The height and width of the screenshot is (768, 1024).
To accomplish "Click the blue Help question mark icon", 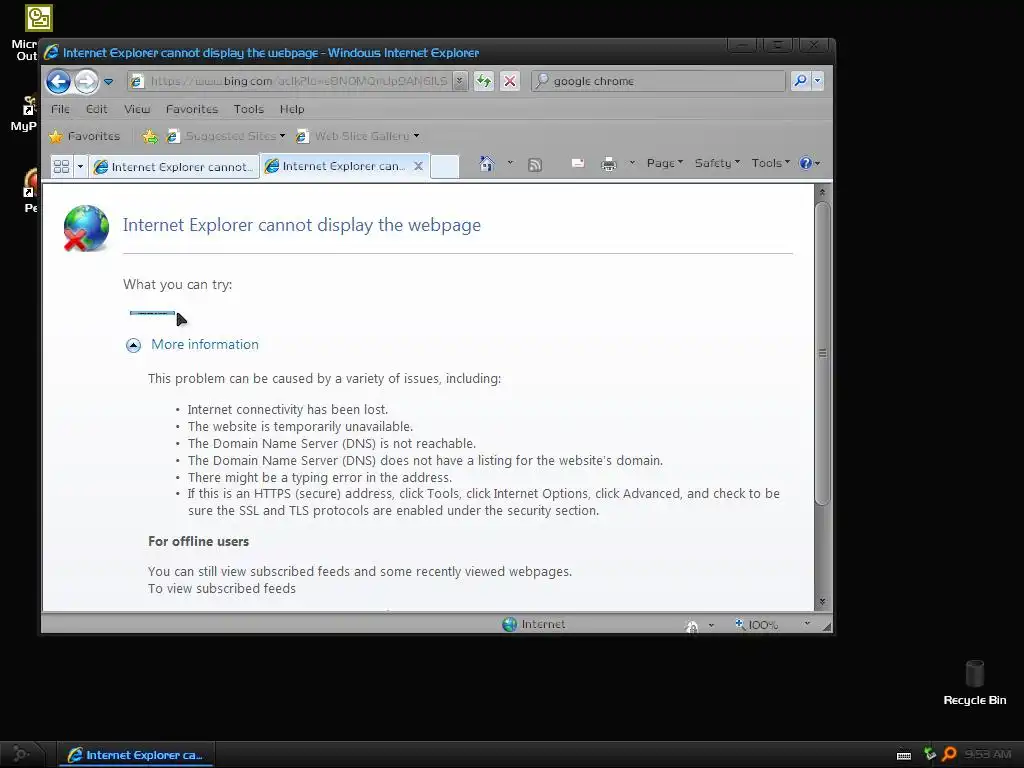I will [807, 163].
